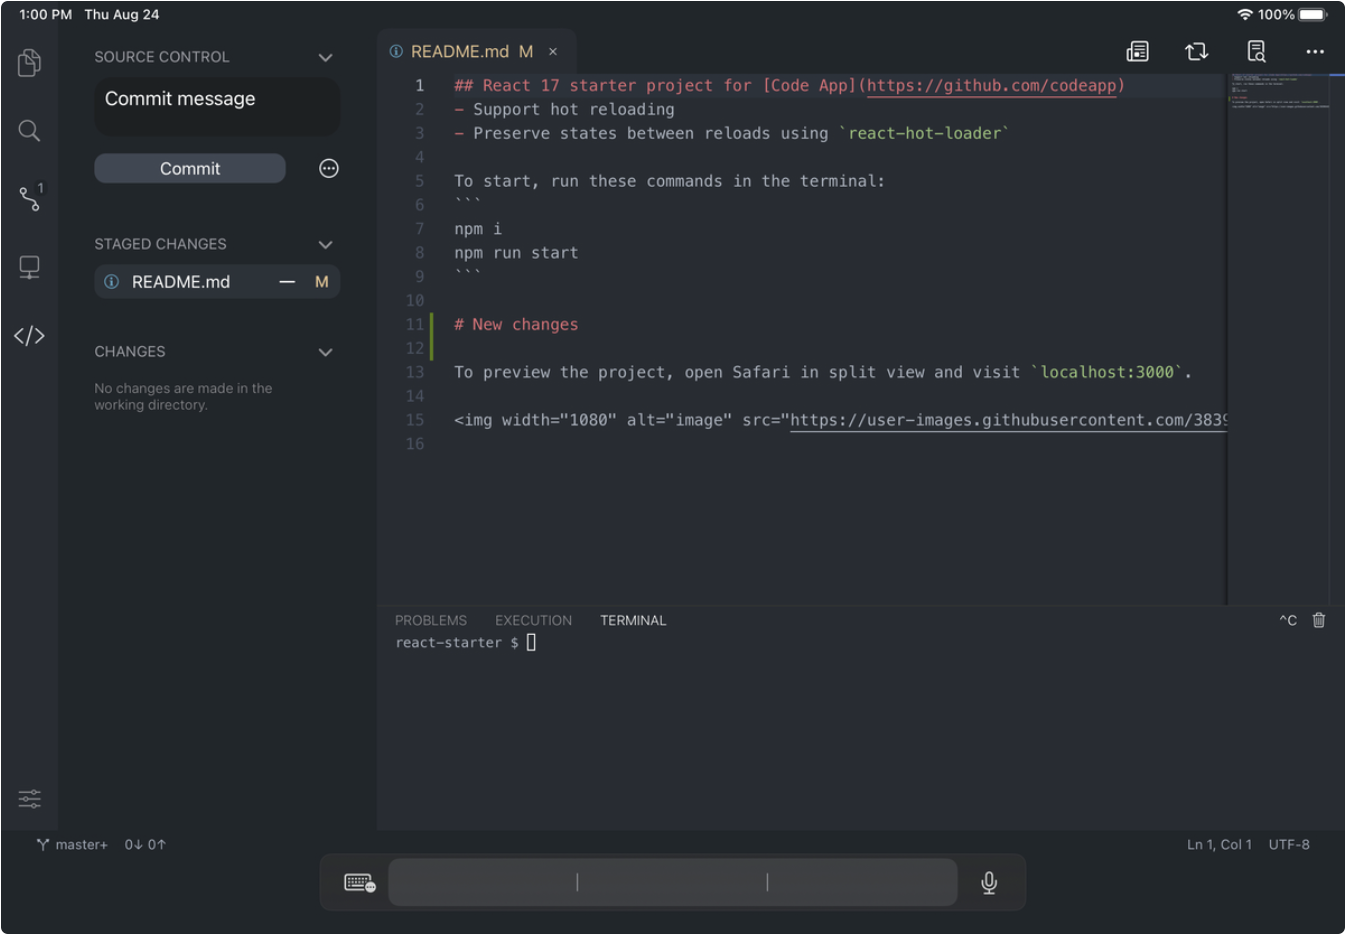The height and width of the screenshot is (934, 1345).
Task: Click the compare changes arrows icon
Action: click(1196, 51)
